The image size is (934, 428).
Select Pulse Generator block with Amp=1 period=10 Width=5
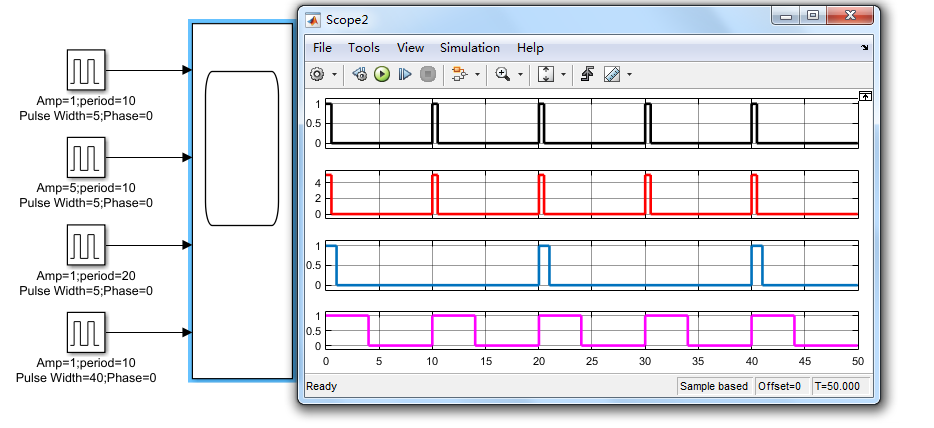[x=86, y=70]
